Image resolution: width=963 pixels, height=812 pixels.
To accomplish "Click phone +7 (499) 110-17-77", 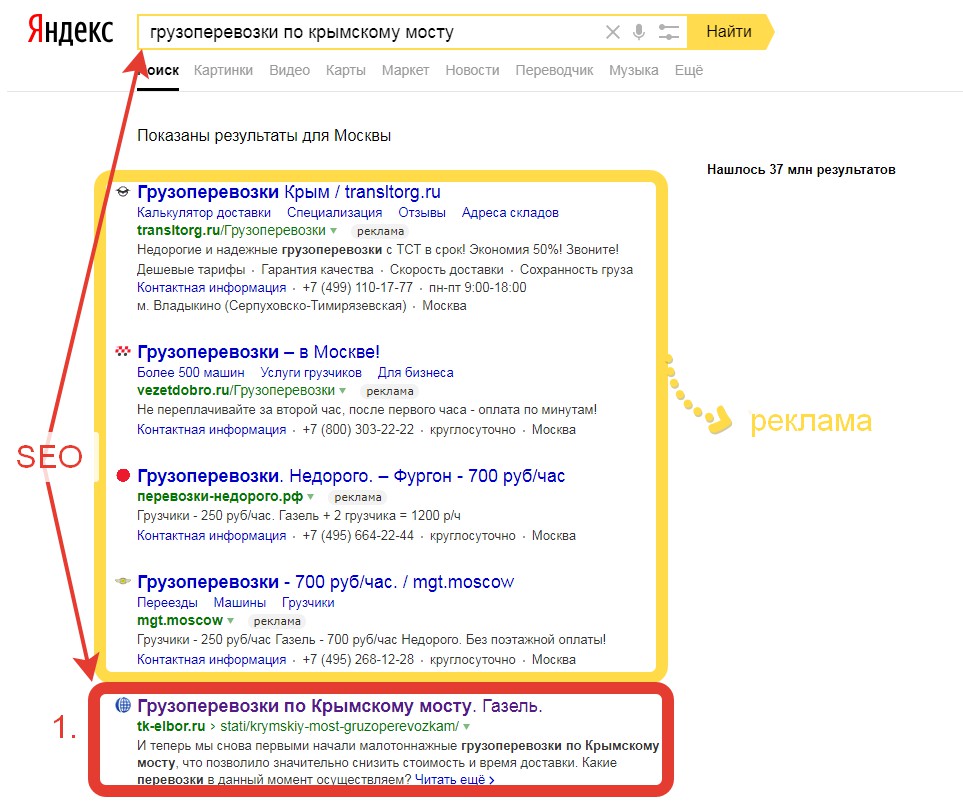I will 357,287.
